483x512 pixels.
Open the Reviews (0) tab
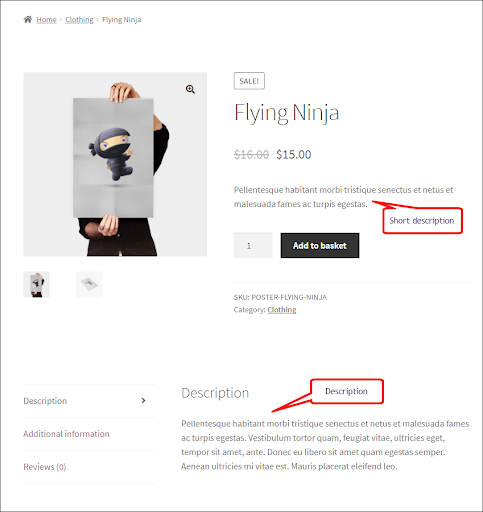point(45,467)
